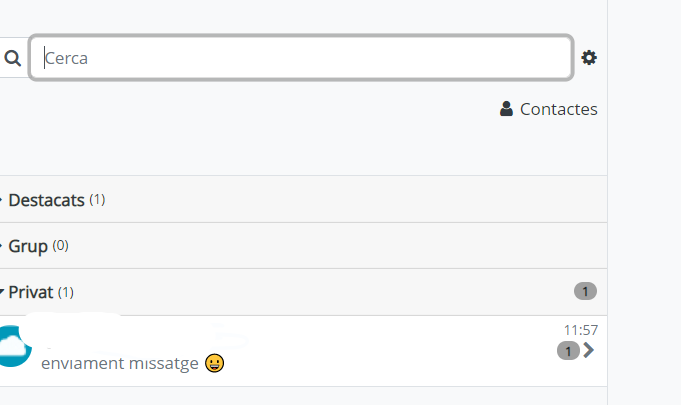The width and height of the screenshot is (681, 405).
Task: Click the Grup (0) count label
Action: tap(60, 246)
